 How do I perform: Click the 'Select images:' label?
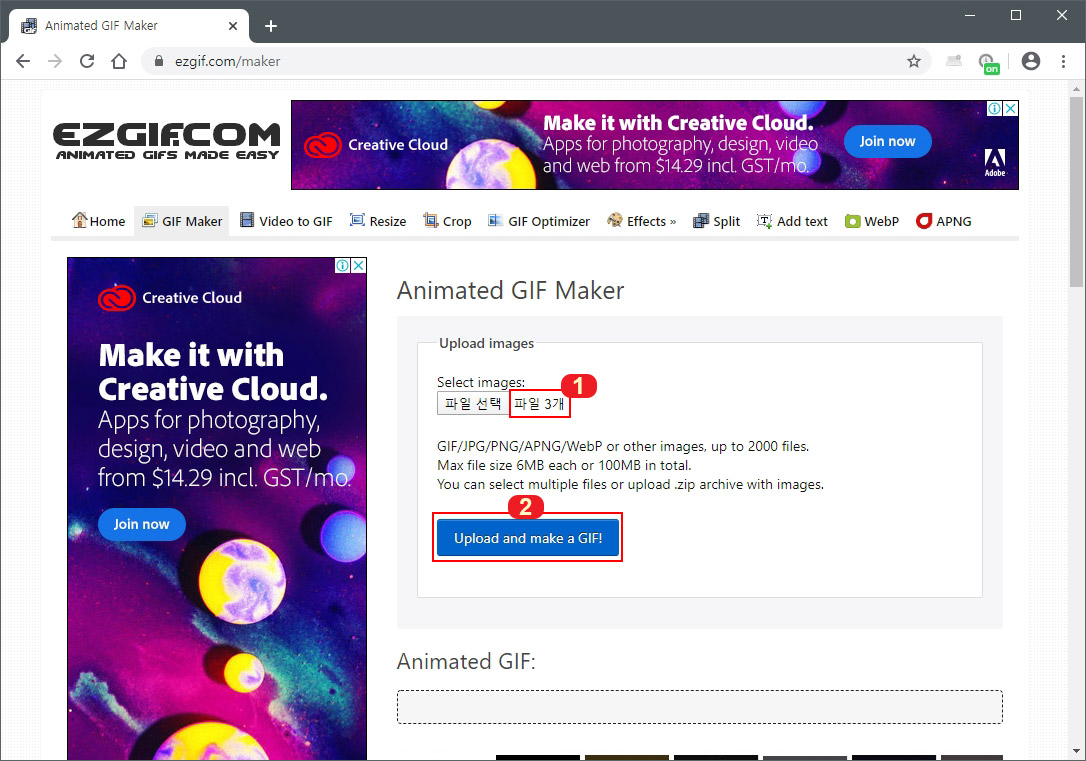pyautogui.click(x=481, y=382)
